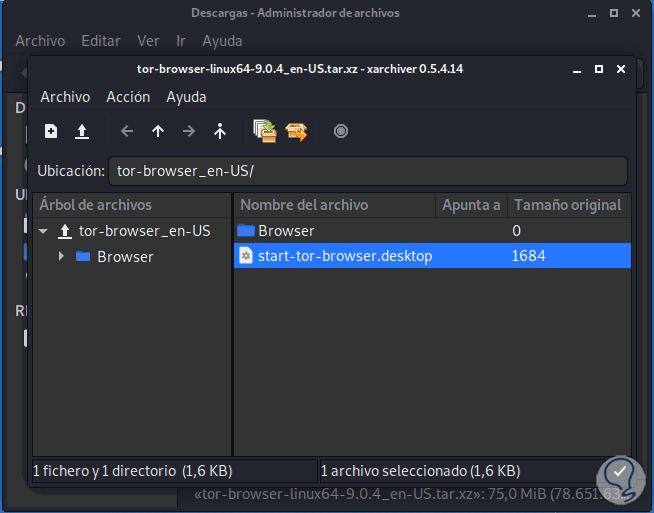Click the new archive toolbar icon

[51, 131]
